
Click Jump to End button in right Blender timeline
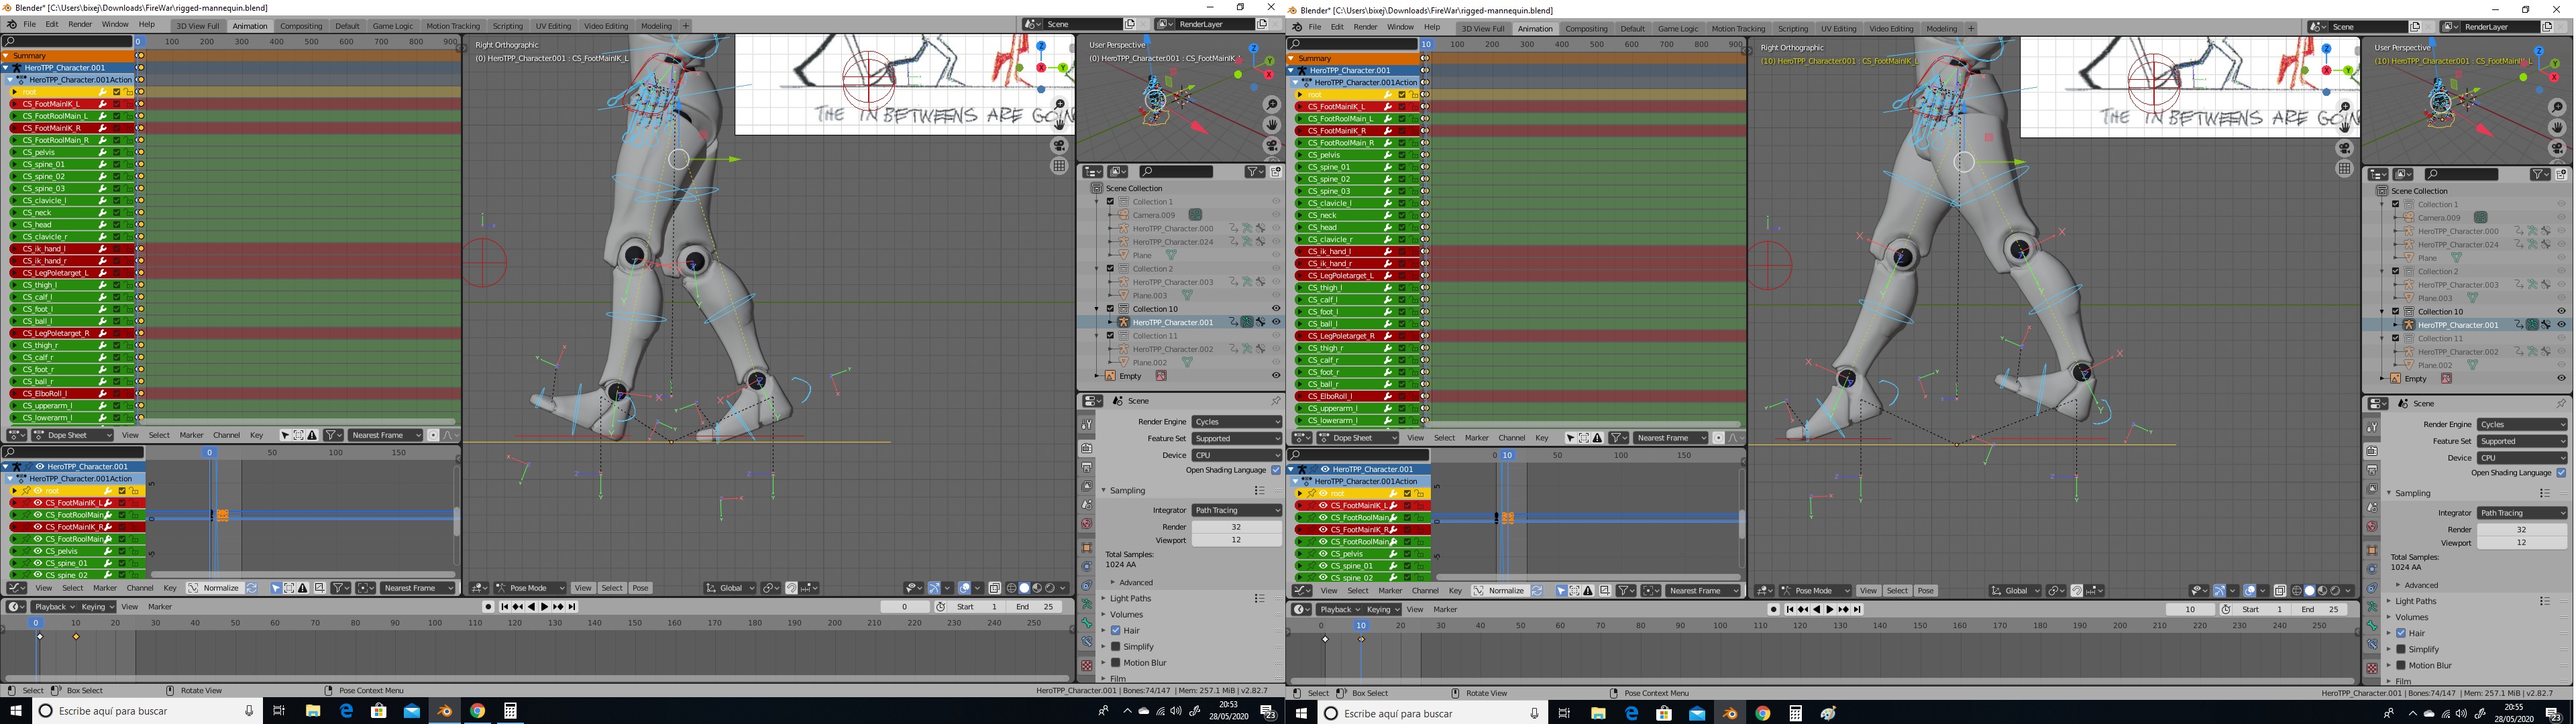tap(1858, 609)
